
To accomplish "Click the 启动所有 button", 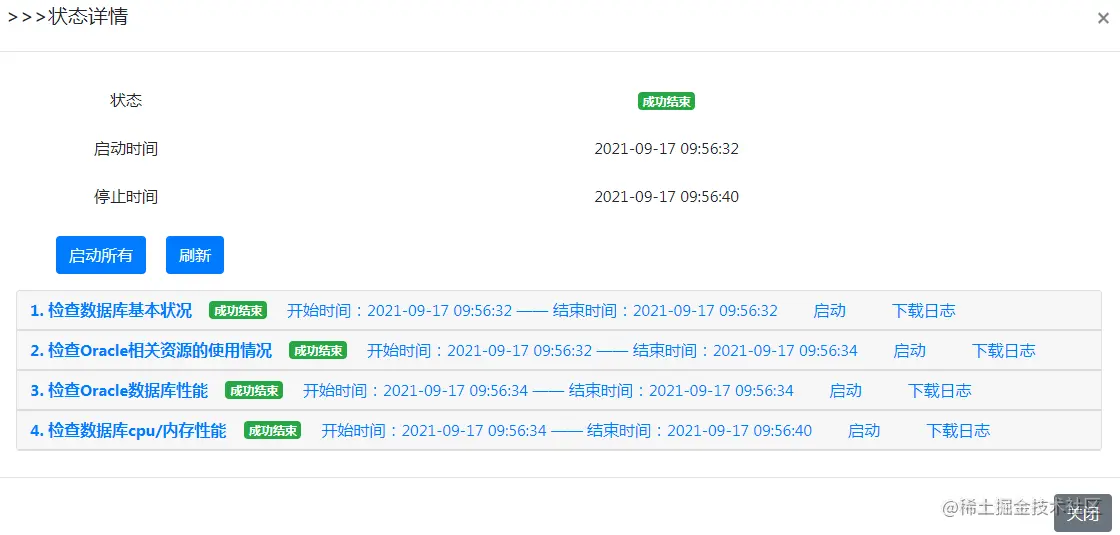I will [x=101, y=255].
